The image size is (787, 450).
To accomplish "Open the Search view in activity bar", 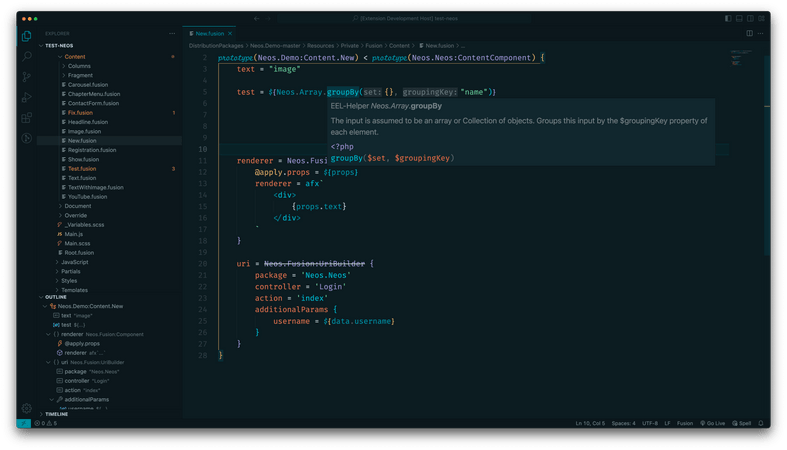I will pos(26,55).
